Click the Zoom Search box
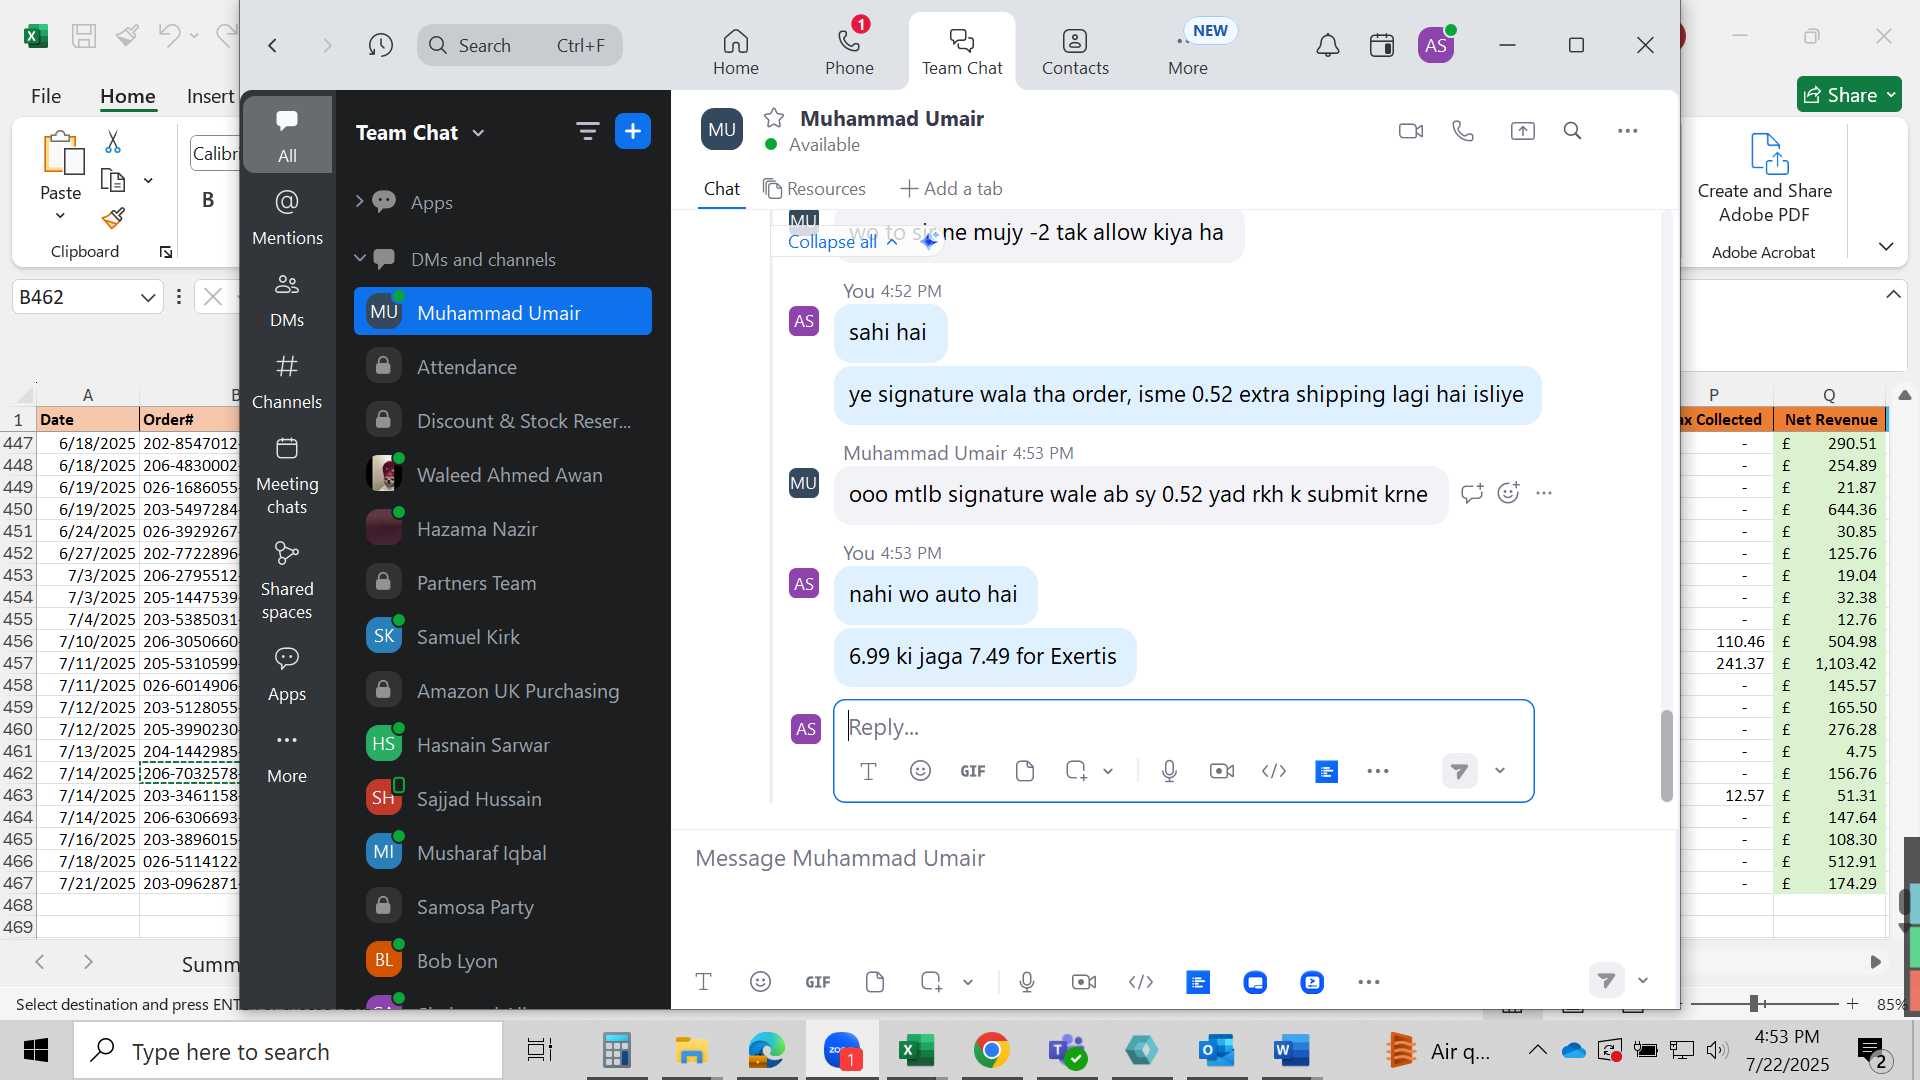This screenshot has height=1080, width=1920. [x=520, y=45]
